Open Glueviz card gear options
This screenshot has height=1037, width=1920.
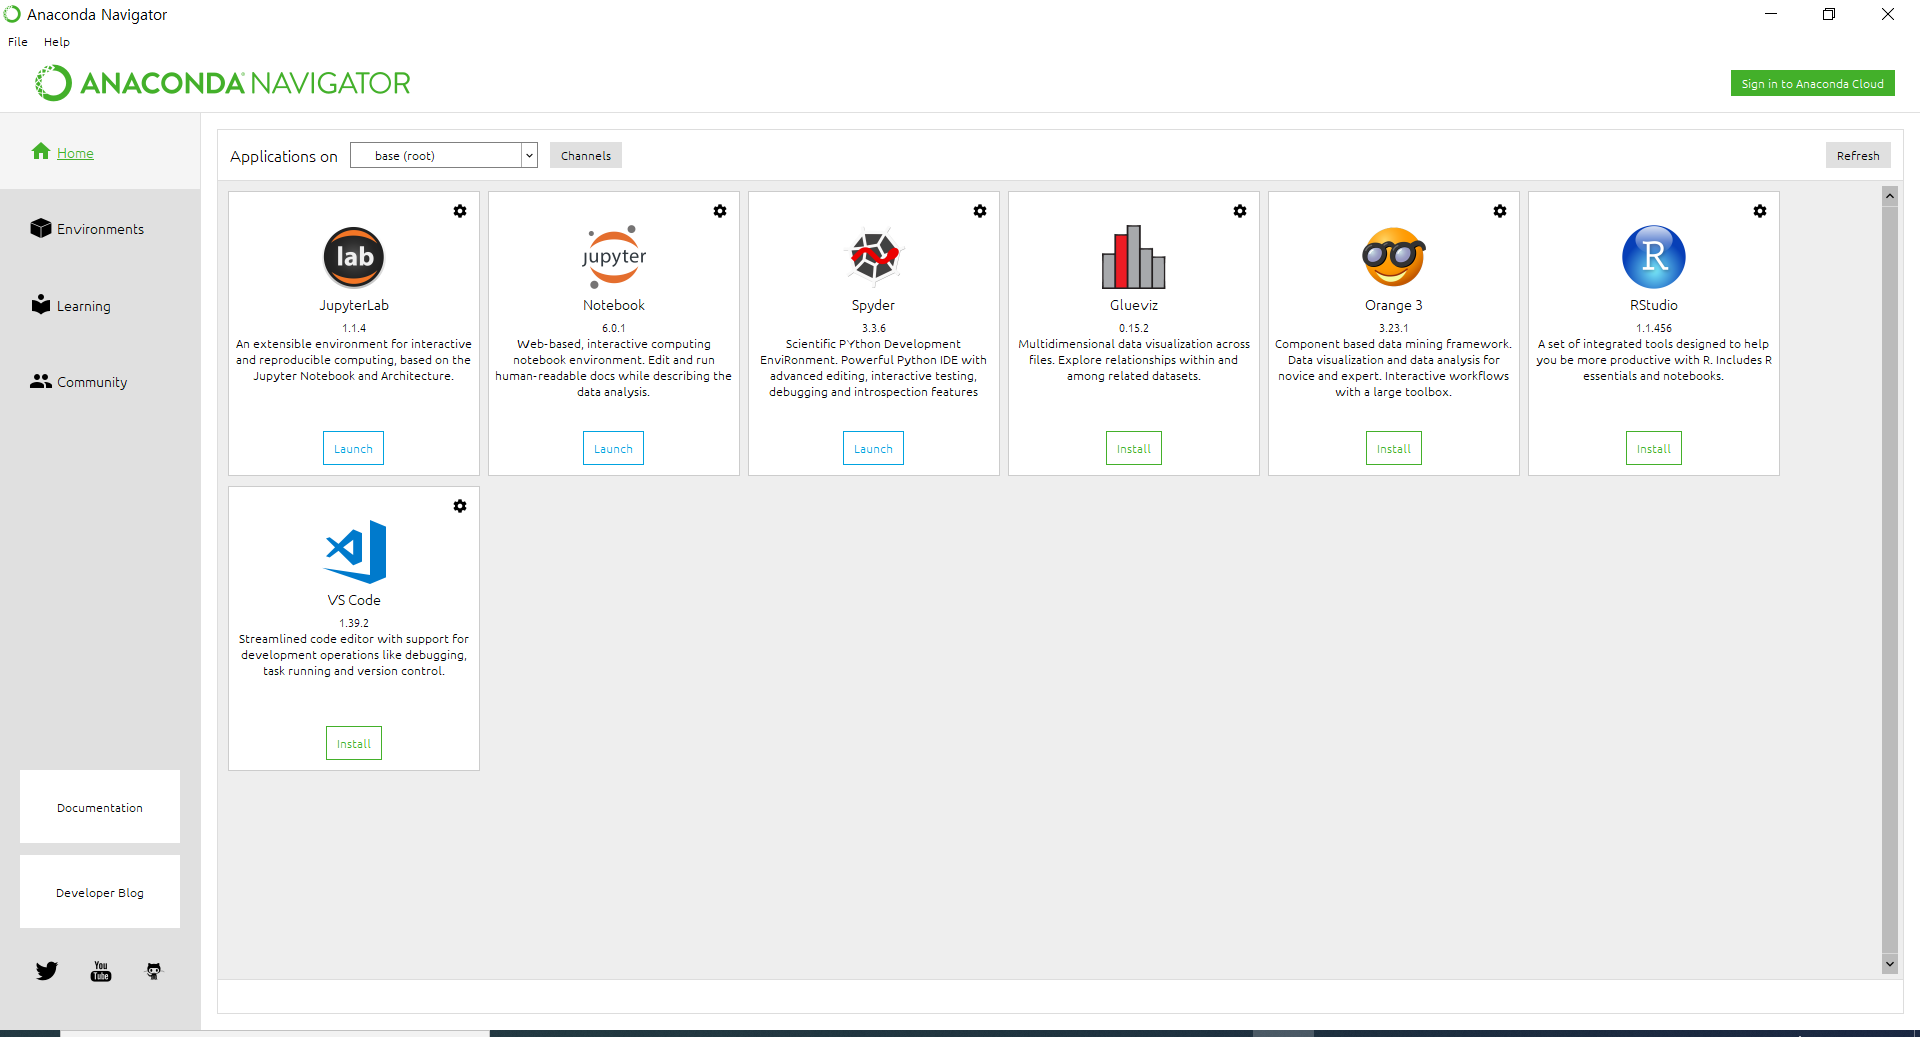pos(1240,211)
